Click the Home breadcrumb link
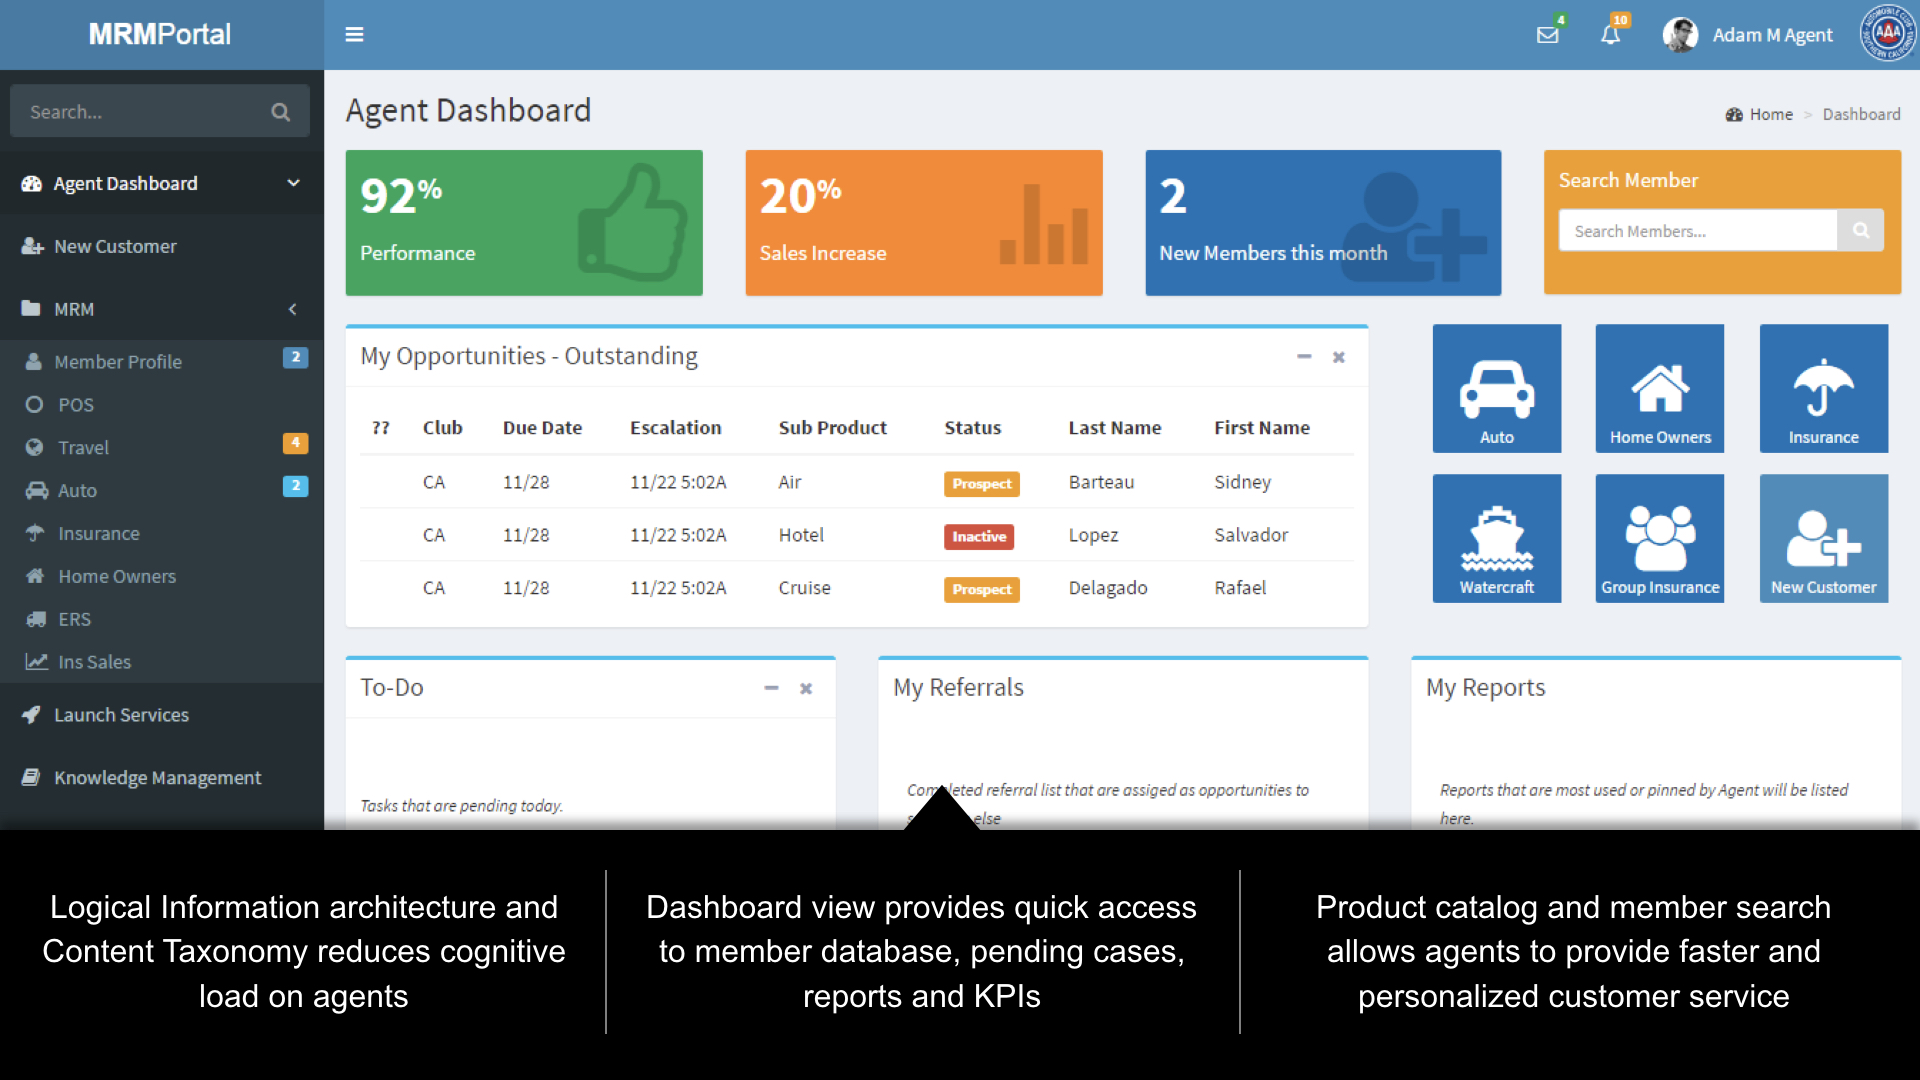The width and height of the screenshot is (1920, 1080). [1770, 114]
